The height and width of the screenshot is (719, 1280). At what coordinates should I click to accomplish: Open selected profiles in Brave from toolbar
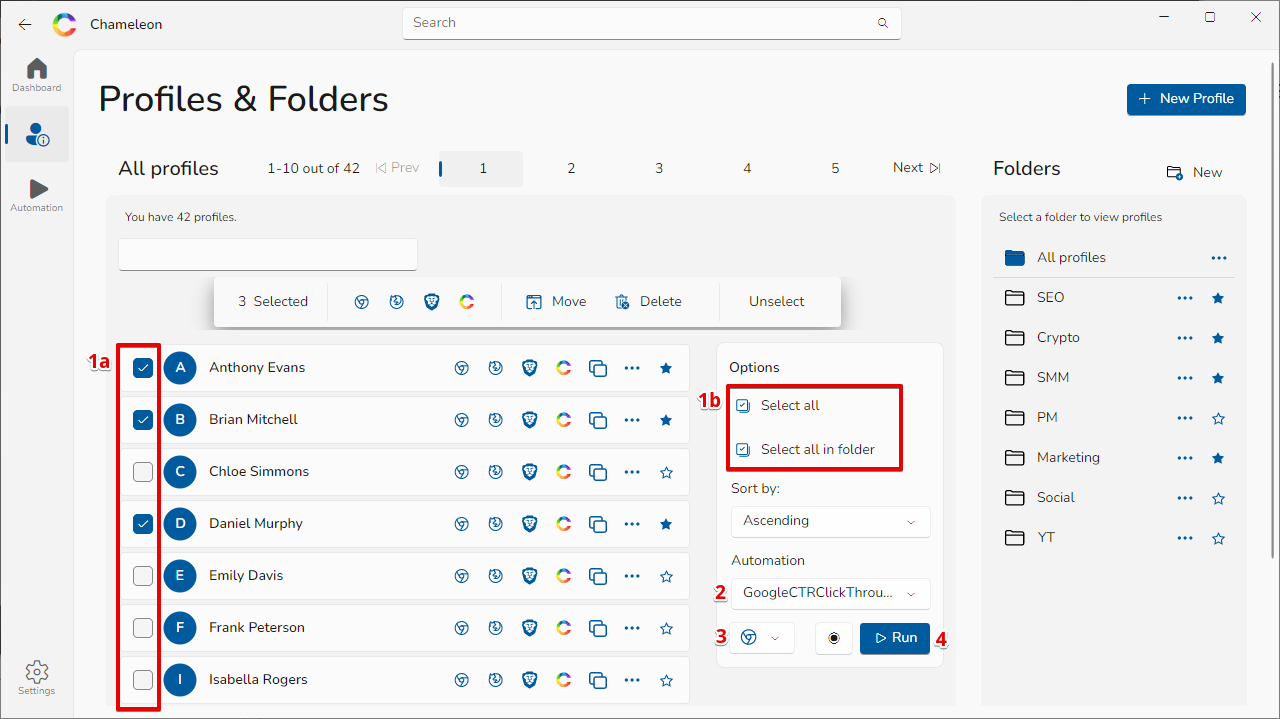click(x=432, y=301)
